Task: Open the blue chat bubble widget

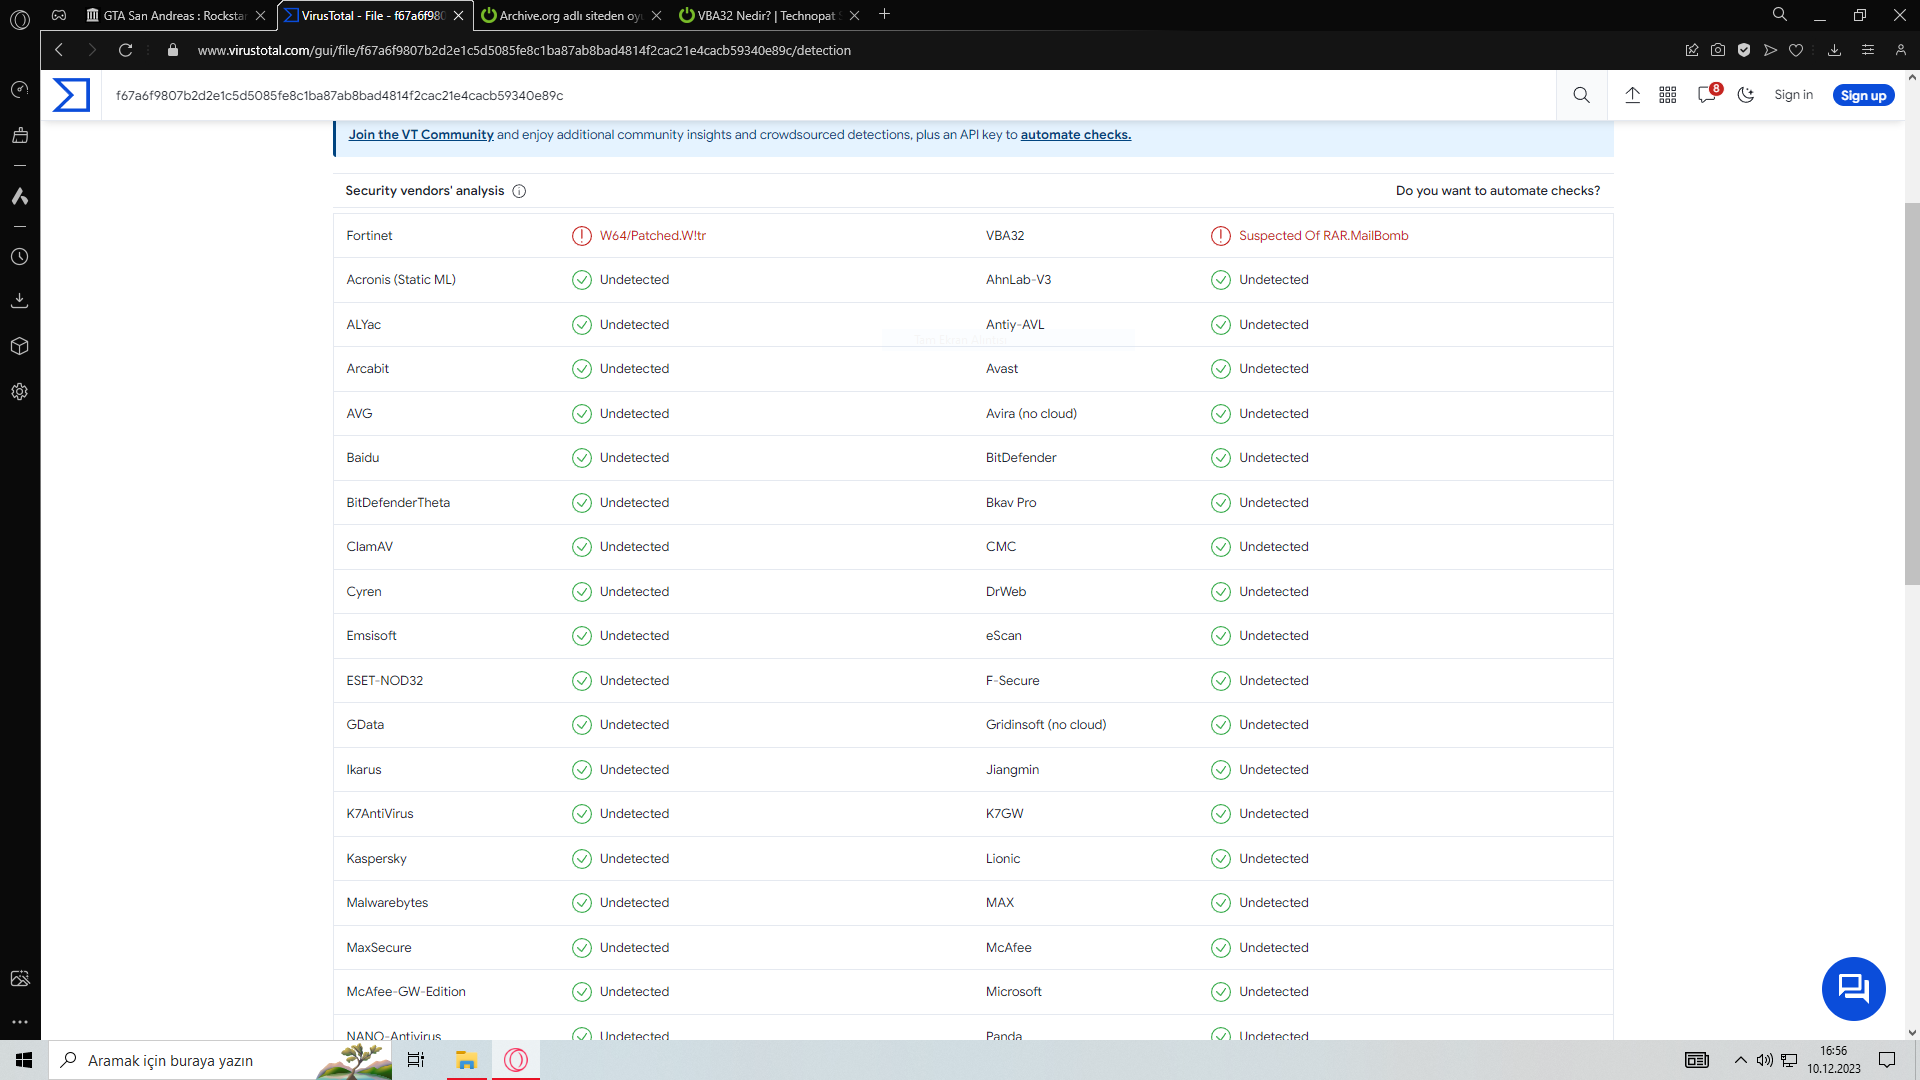Action: click(1853, 988)
